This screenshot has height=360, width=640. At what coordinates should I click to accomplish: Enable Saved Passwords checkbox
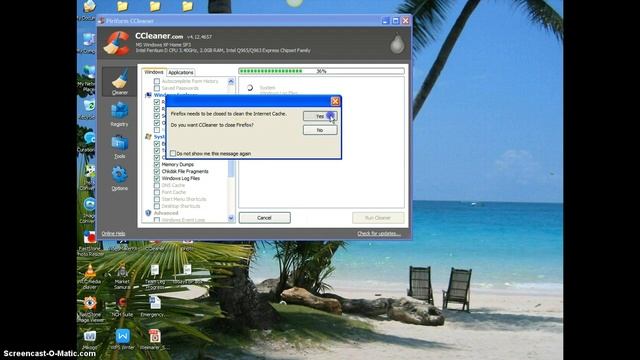157,88
